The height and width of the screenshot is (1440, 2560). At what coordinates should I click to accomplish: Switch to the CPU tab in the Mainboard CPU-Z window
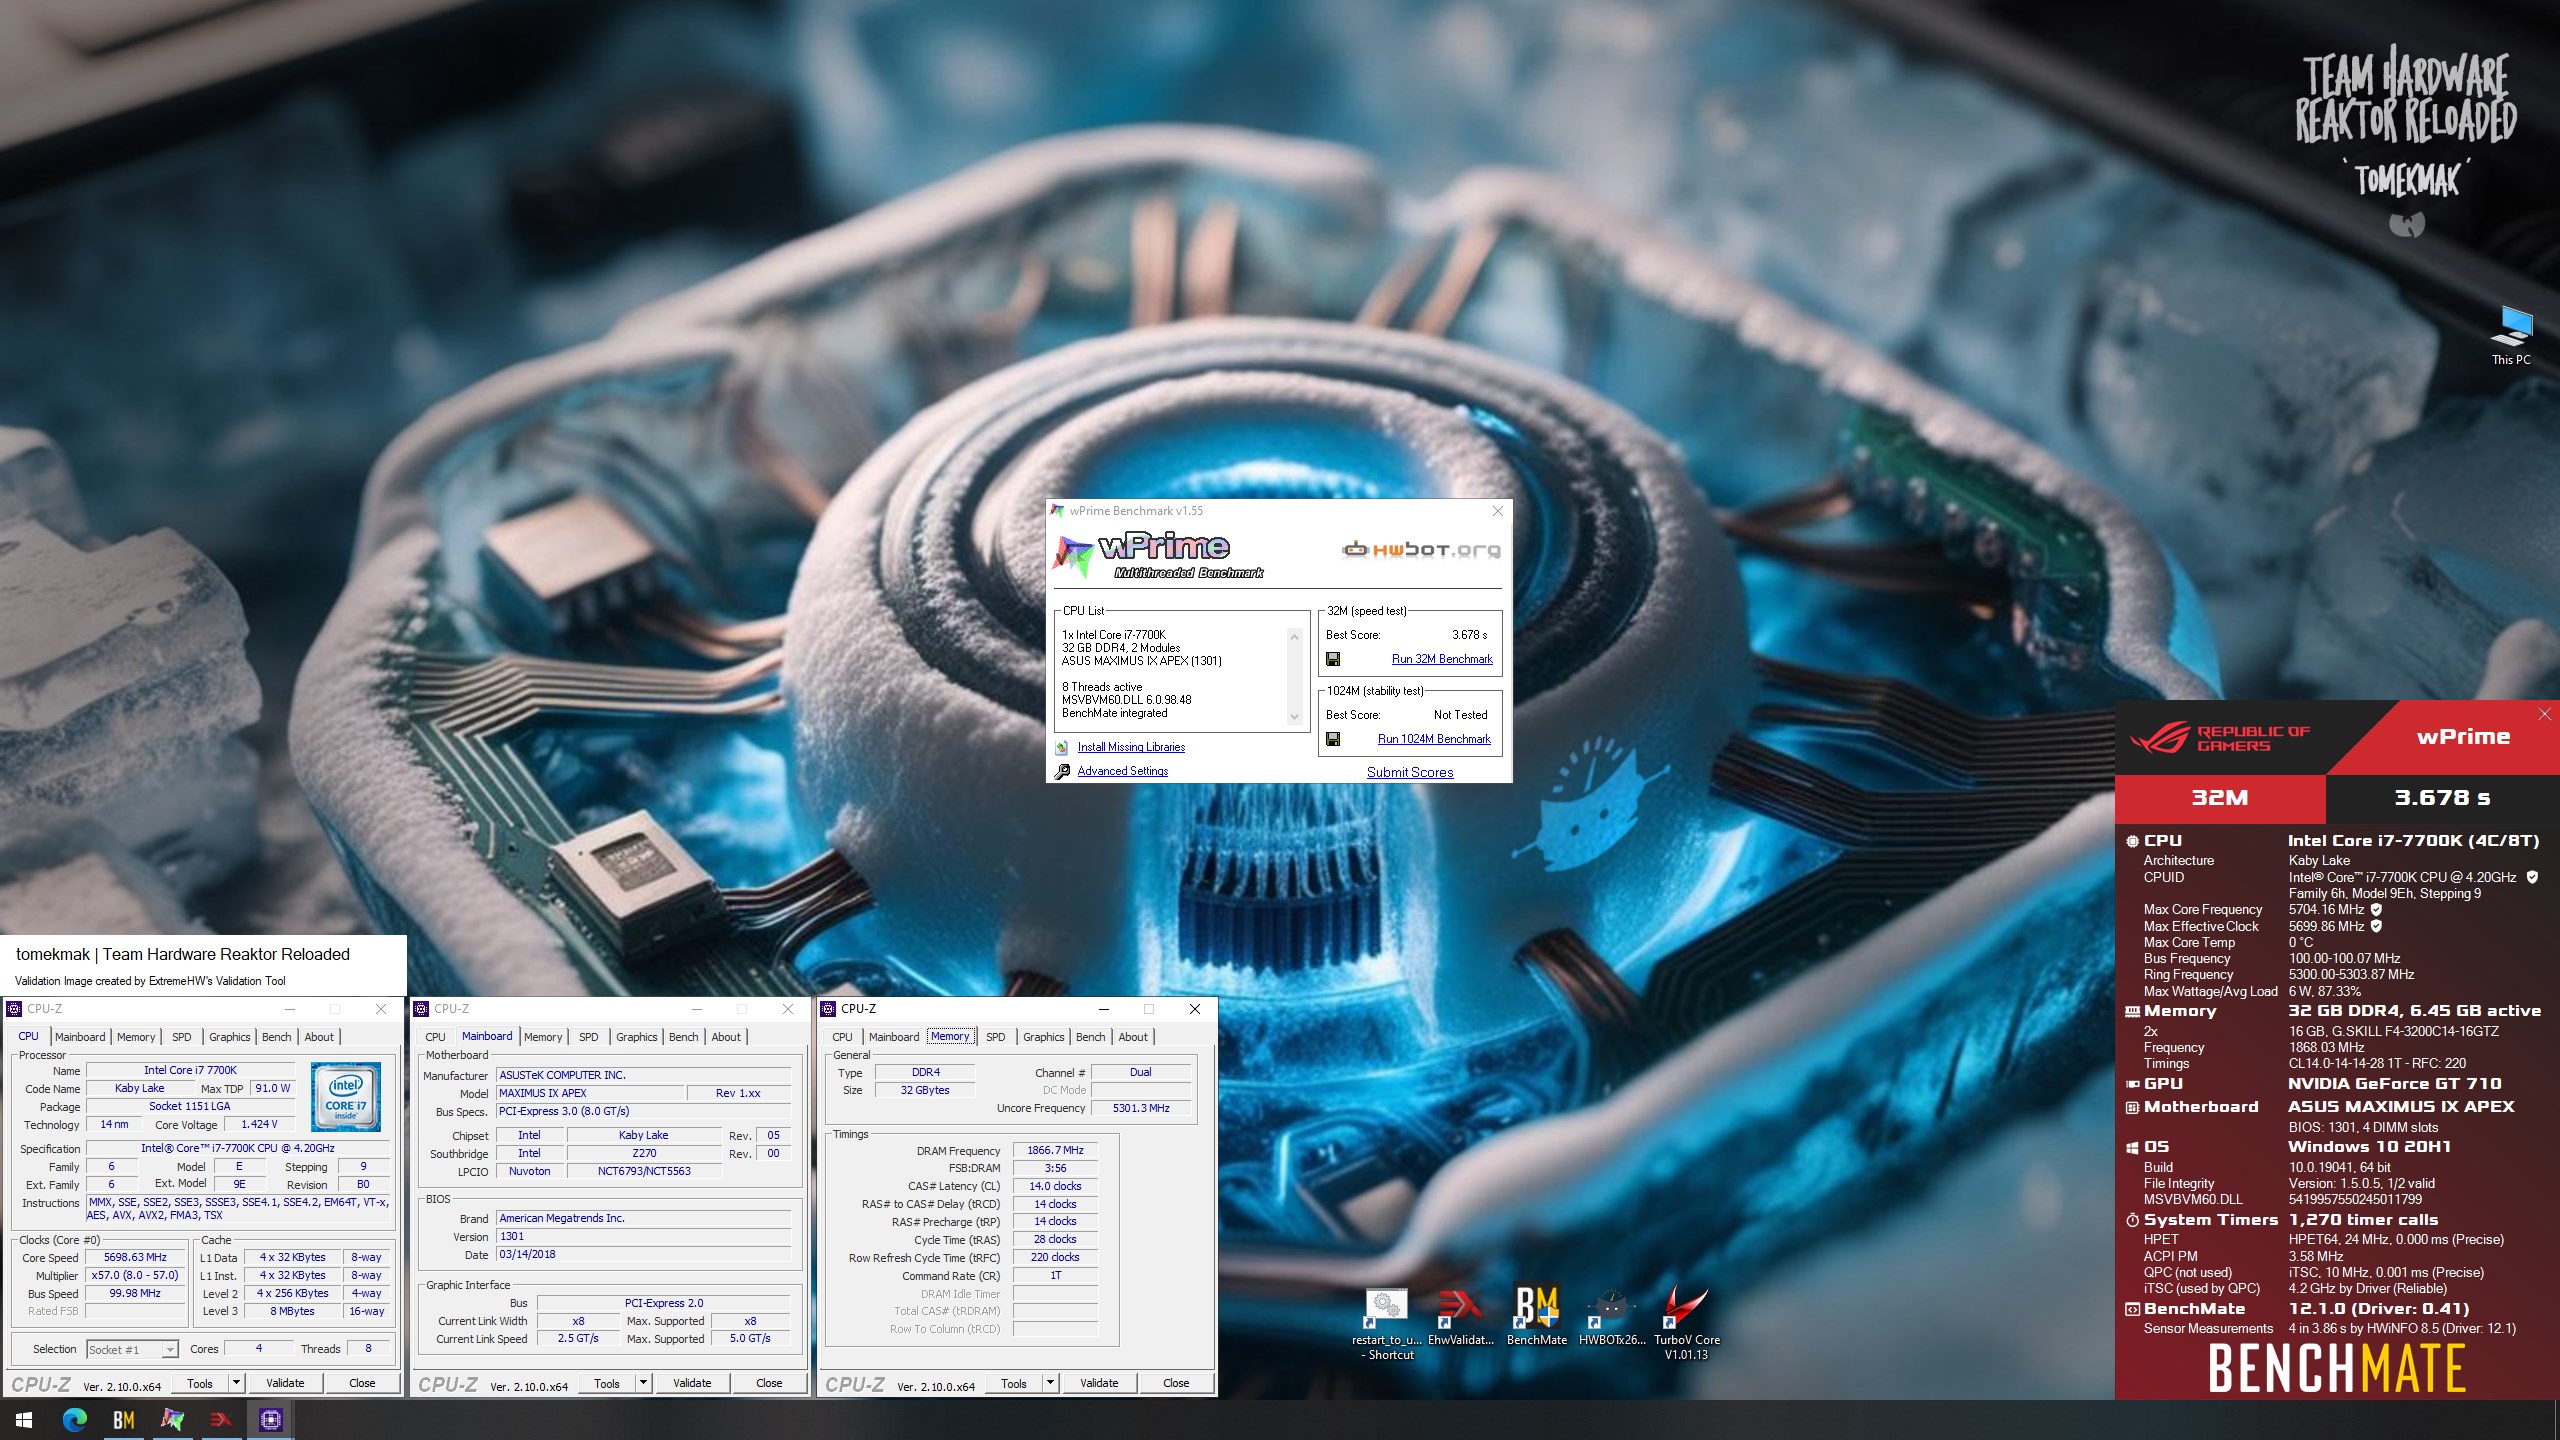tap(435, 1037)
